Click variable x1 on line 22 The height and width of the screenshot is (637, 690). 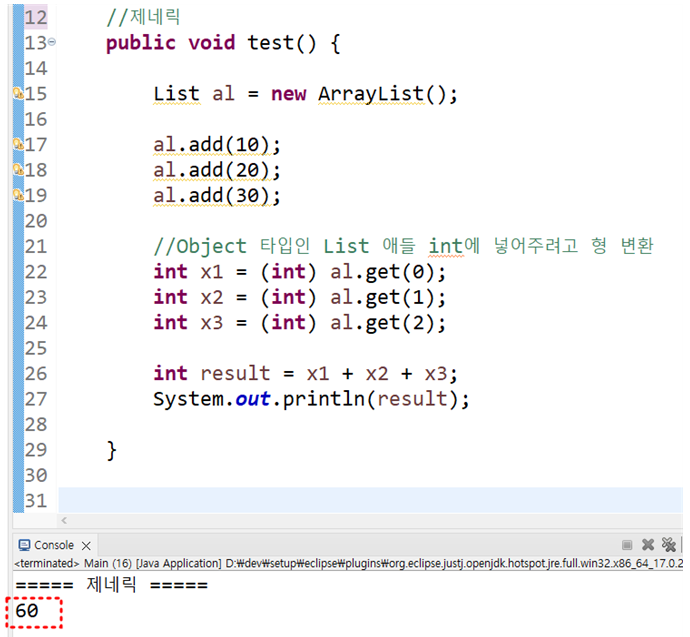point(212,272)
